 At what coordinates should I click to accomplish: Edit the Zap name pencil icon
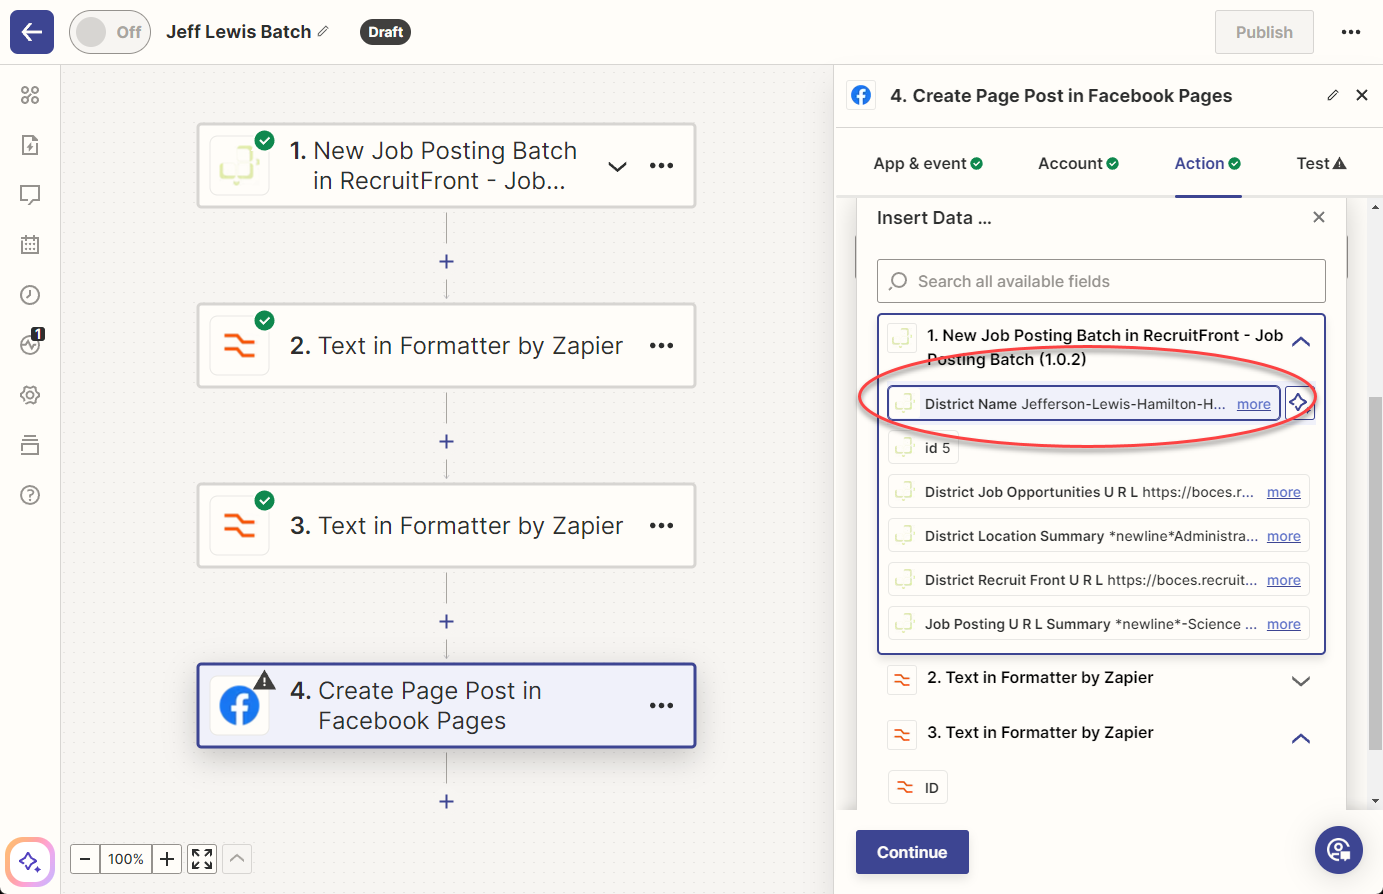(x=323, y=32)
